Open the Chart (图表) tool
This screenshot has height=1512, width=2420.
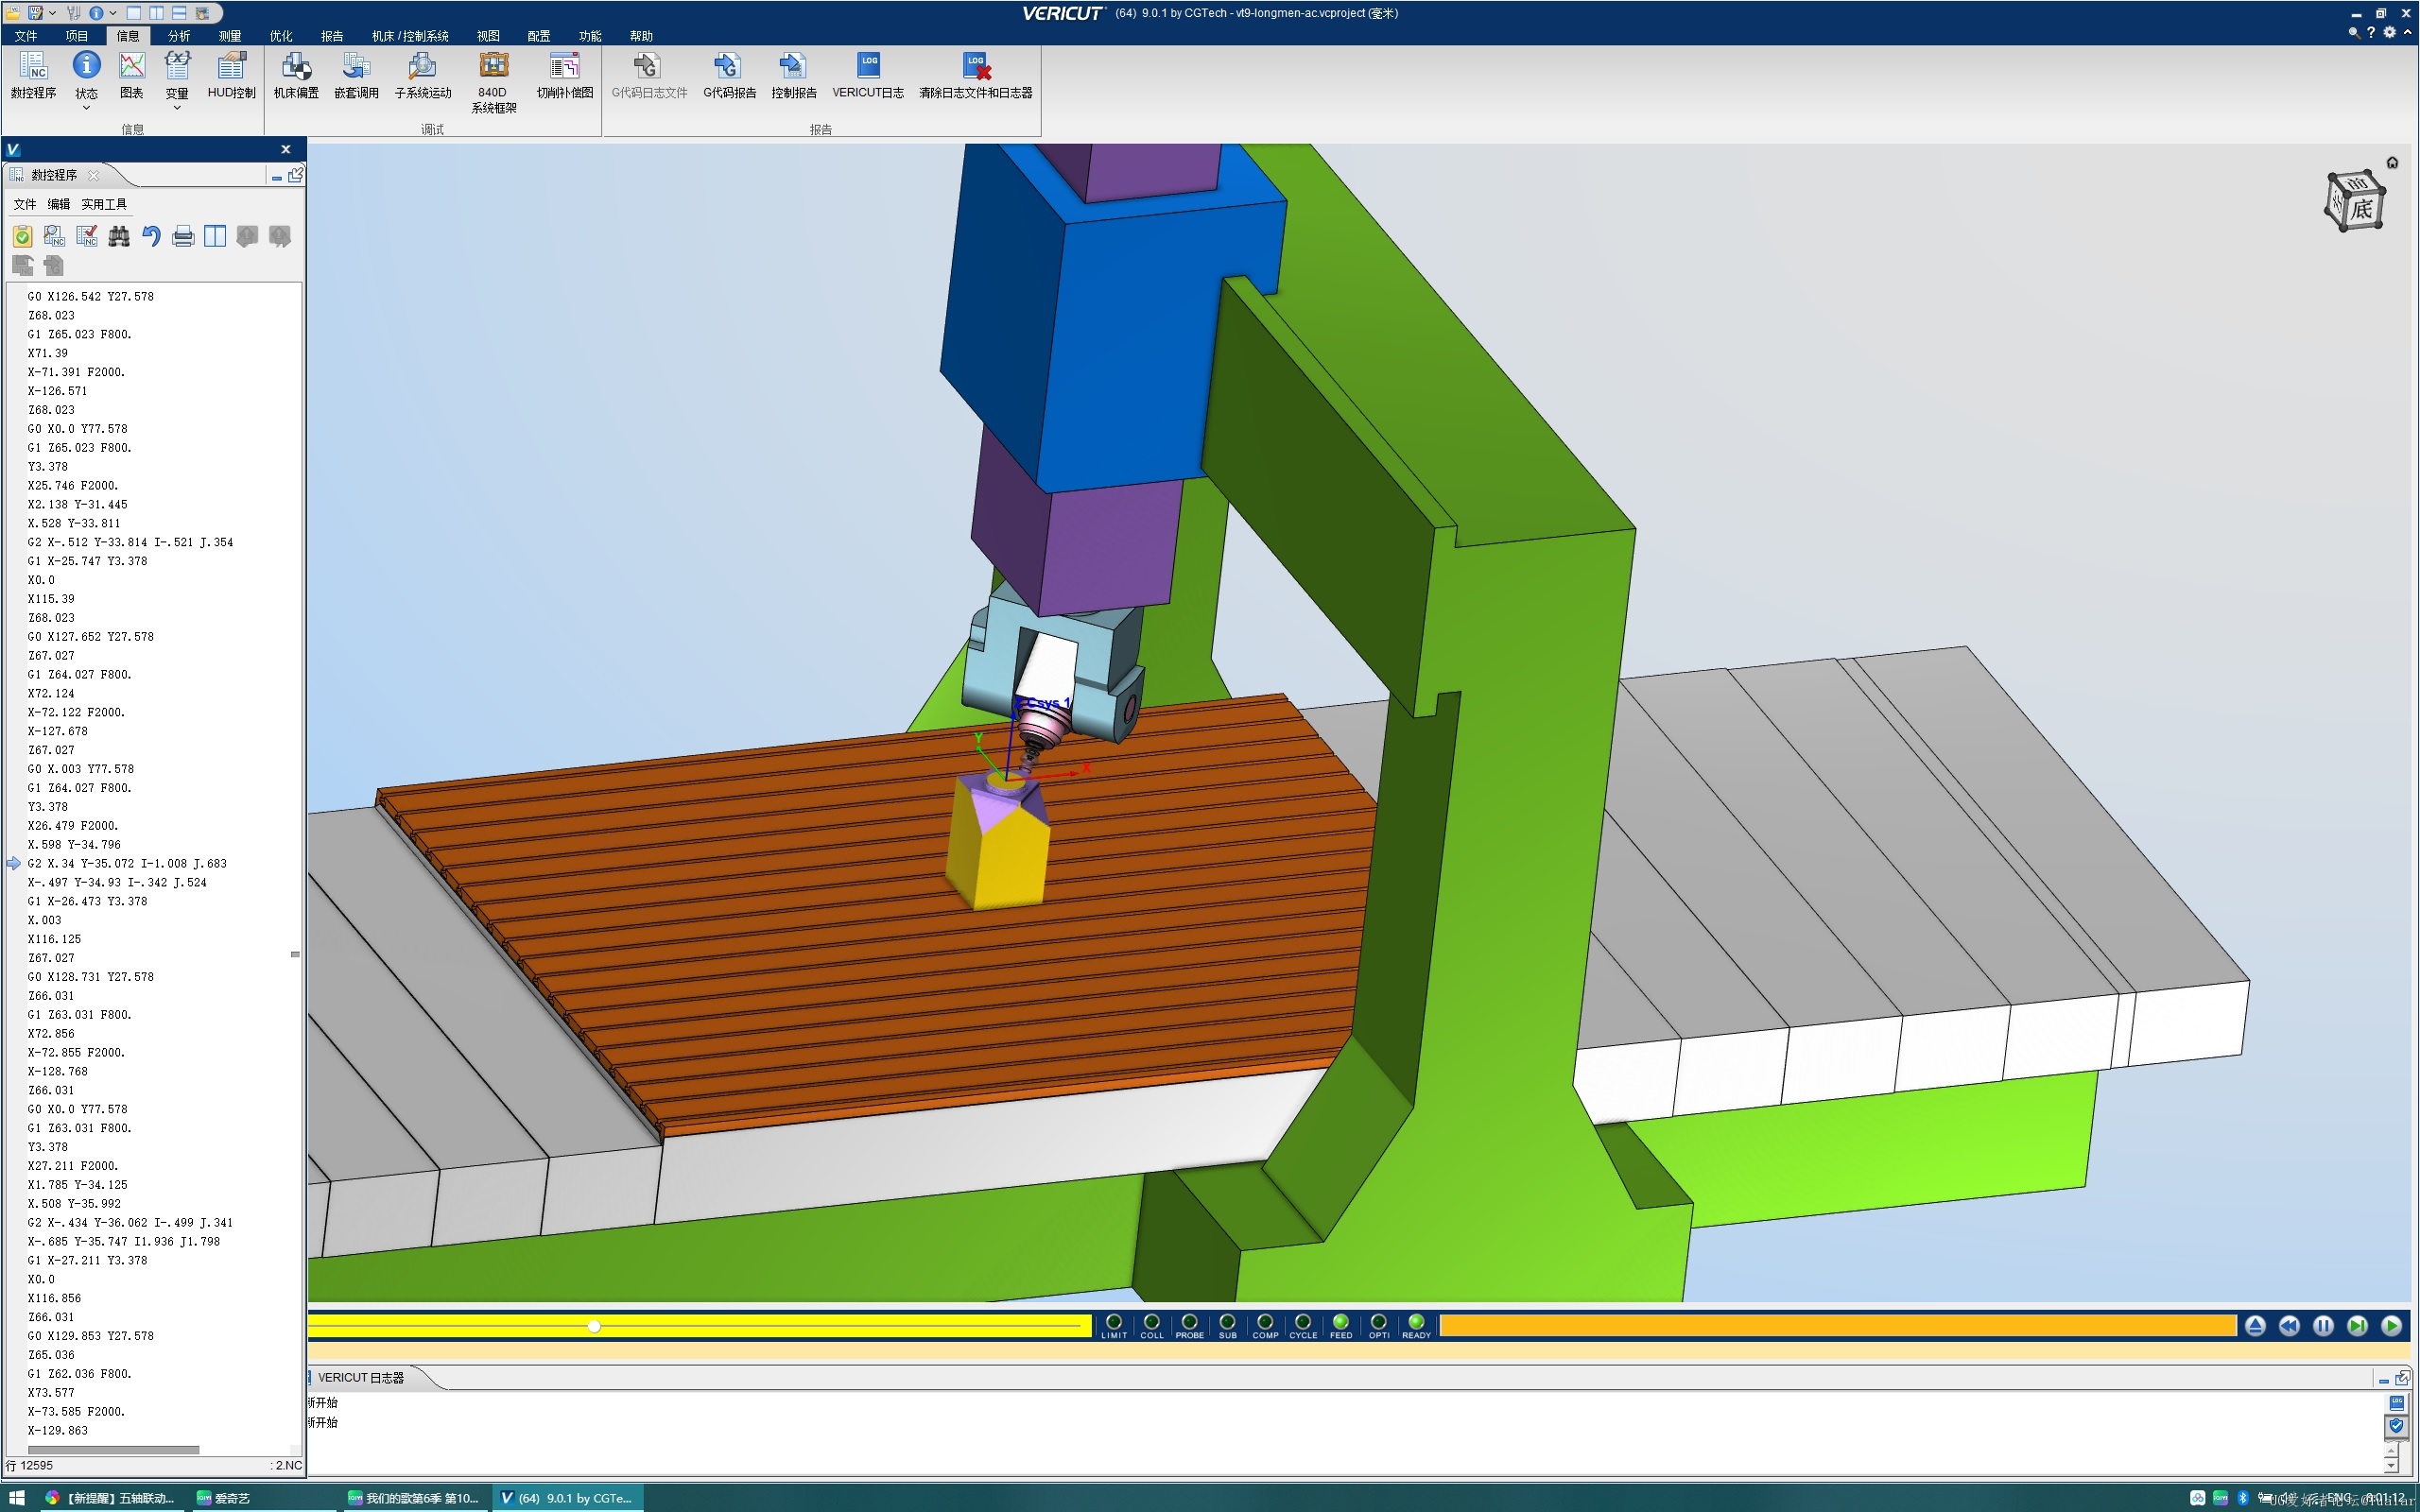pyautogui.click(x=132, y=76)
